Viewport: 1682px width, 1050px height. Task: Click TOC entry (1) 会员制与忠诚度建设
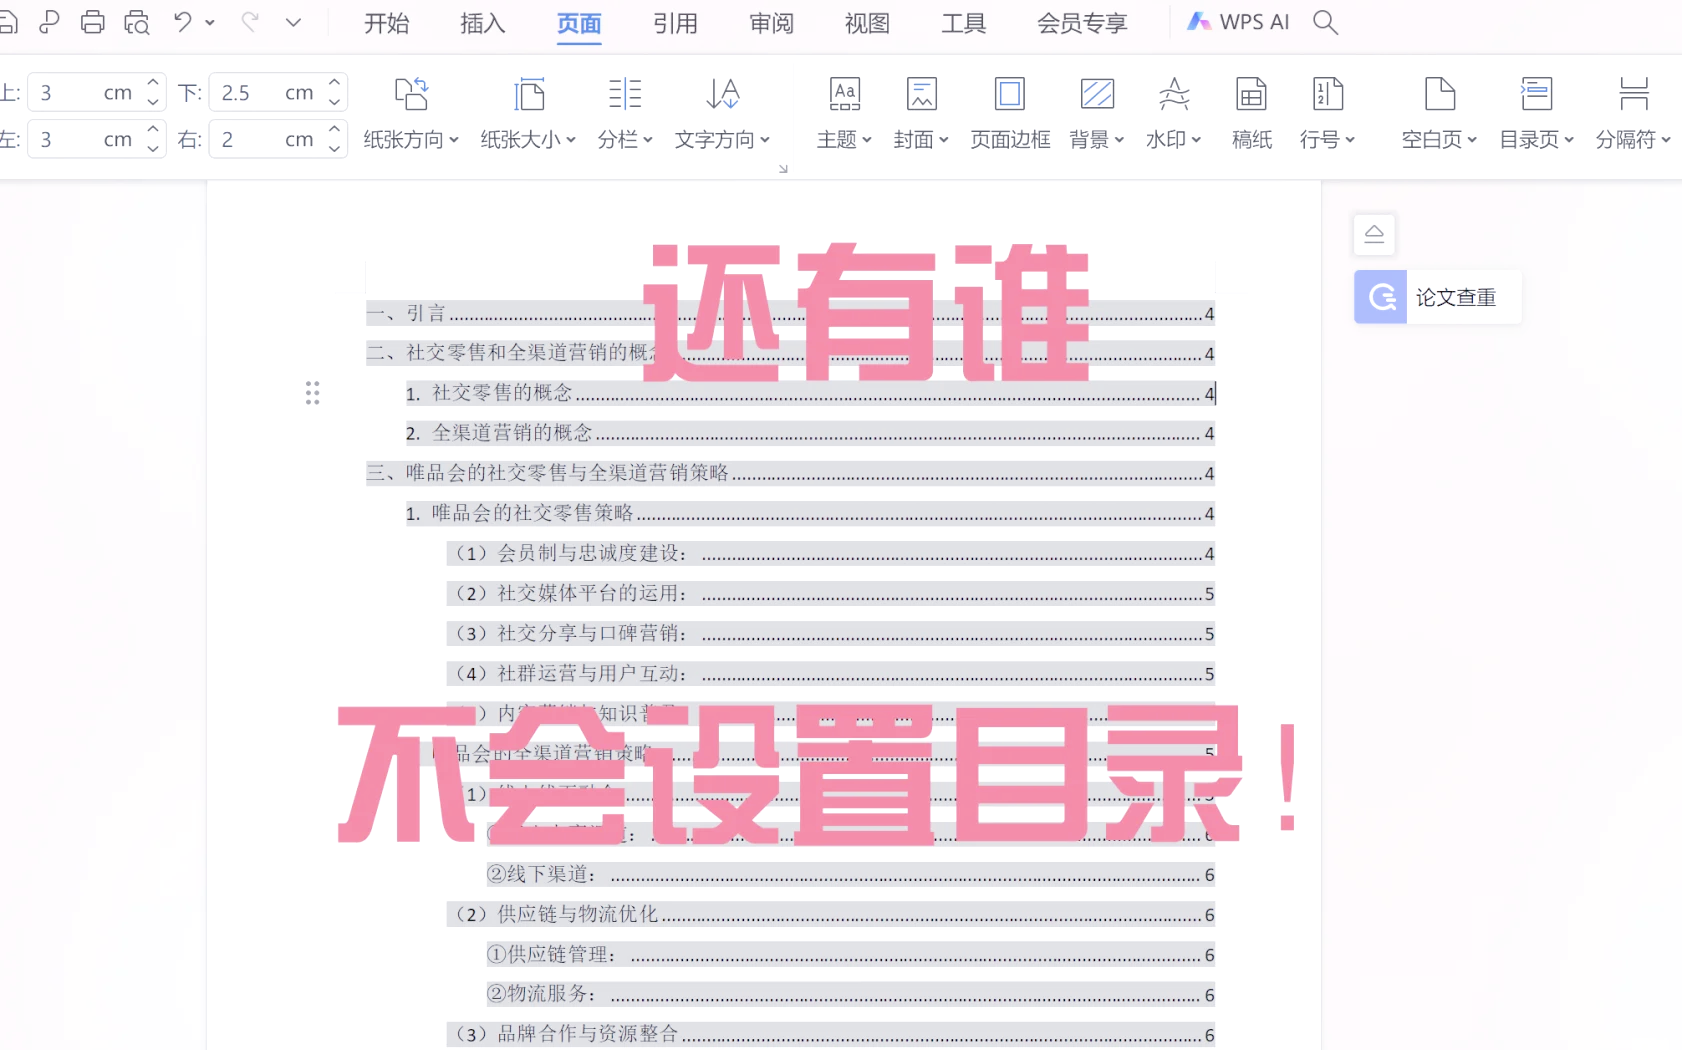[830, 553]
